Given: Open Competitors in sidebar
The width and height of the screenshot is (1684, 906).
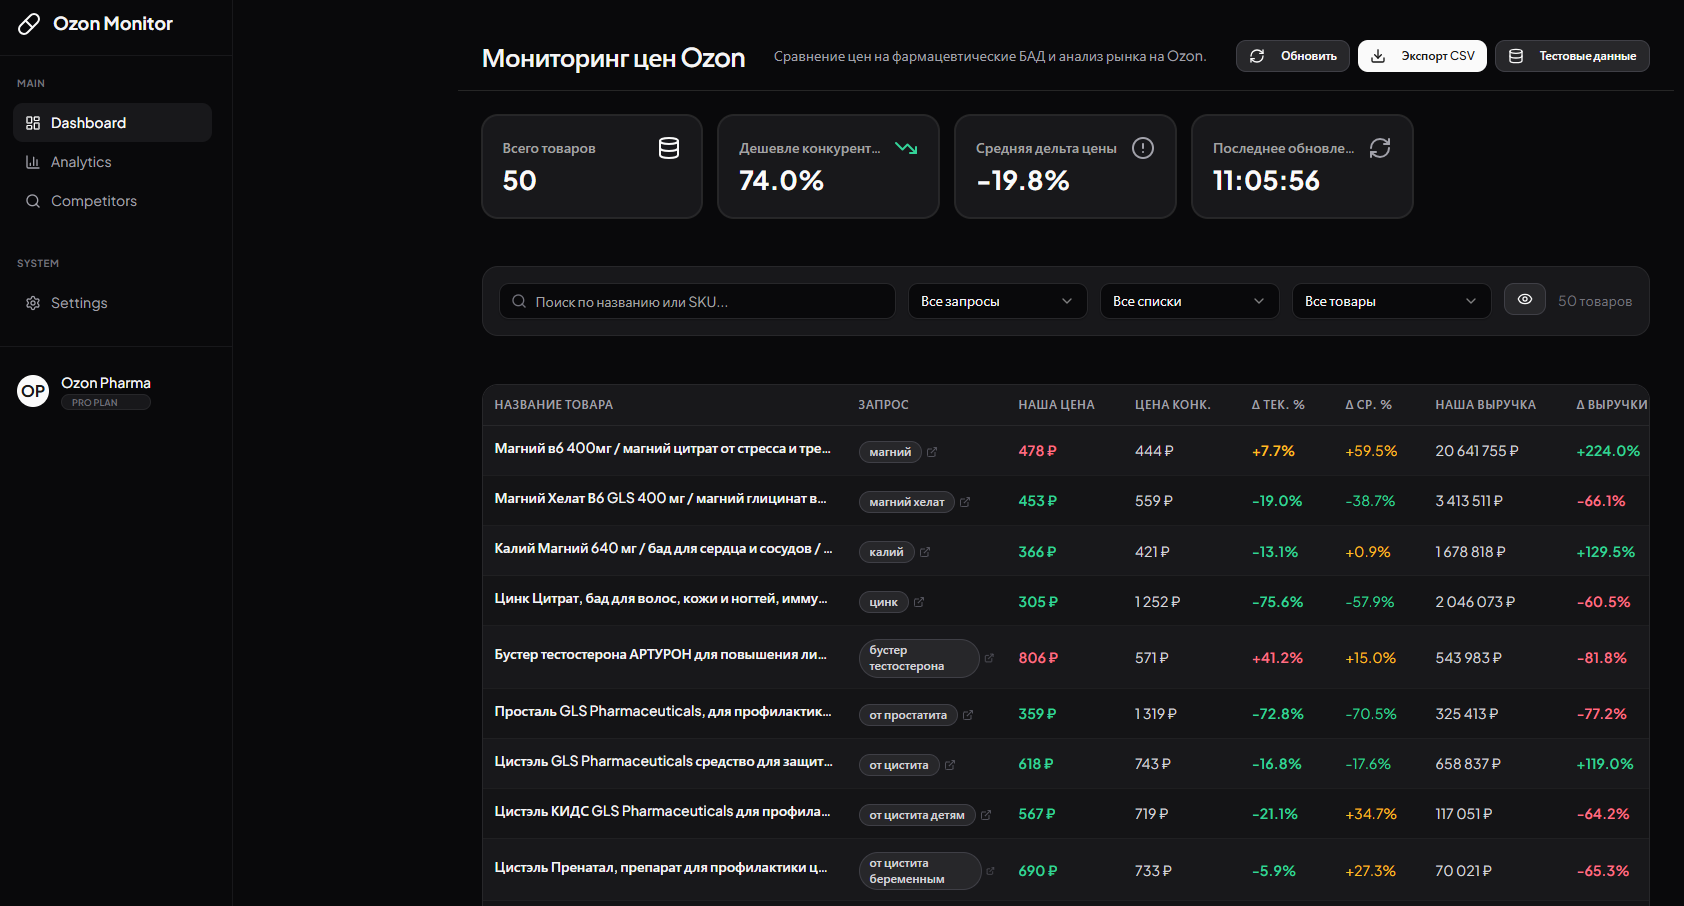Looking at the screenshot, I should [x=112, y=201].
